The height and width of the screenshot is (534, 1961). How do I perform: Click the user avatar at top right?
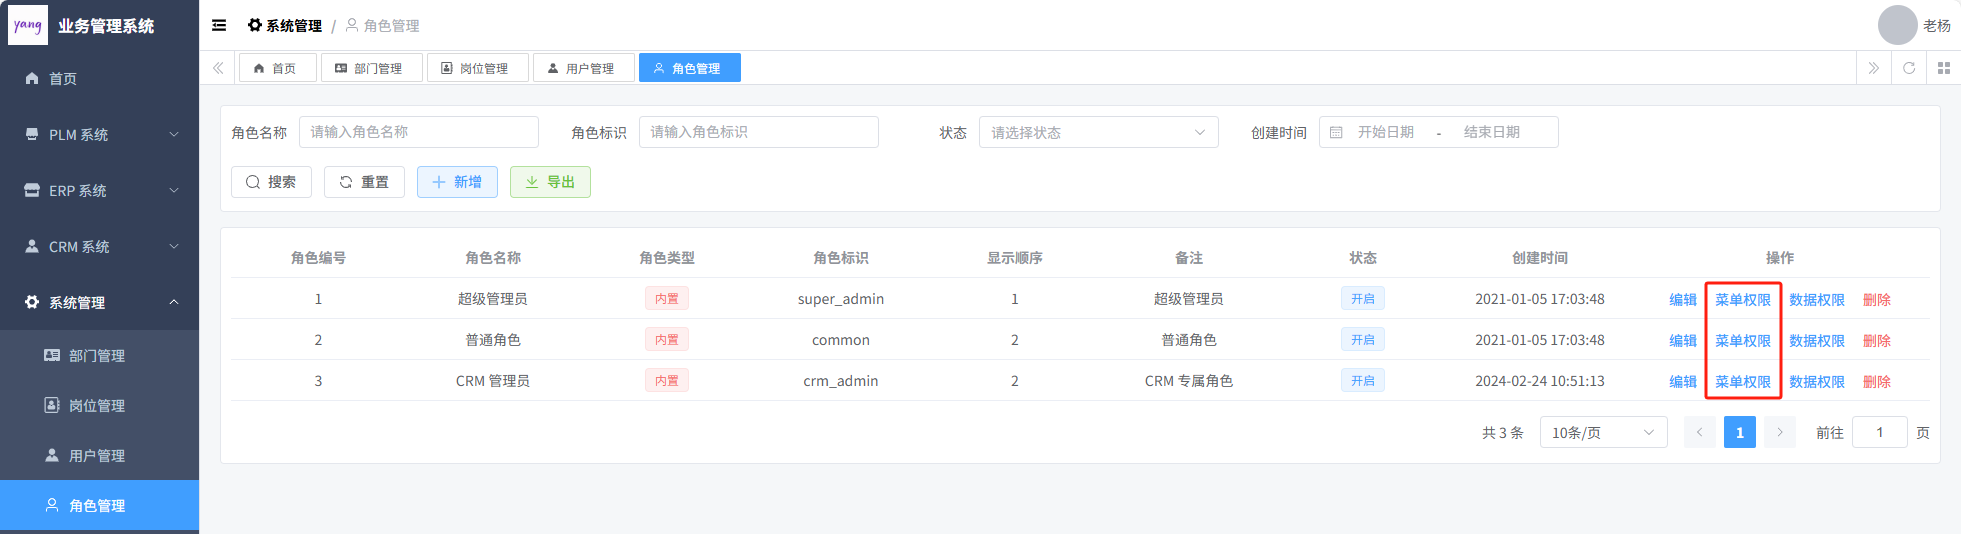point(1897,25)
